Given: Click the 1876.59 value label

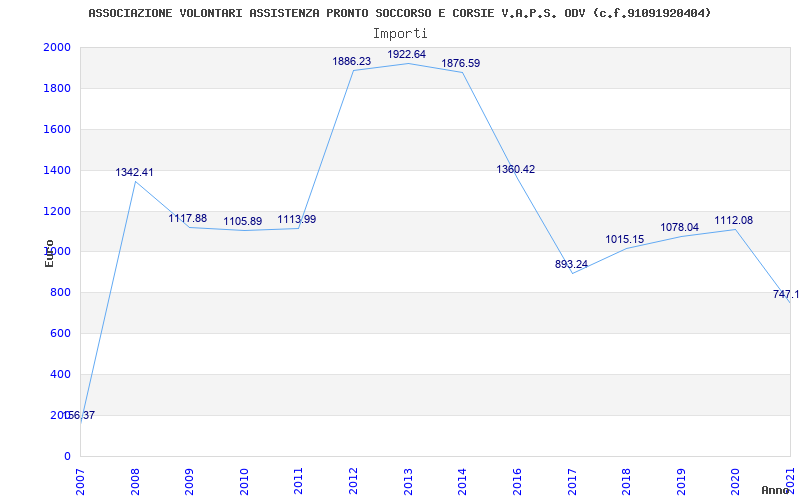Looking at the screenshot, I should coord(461,64).
